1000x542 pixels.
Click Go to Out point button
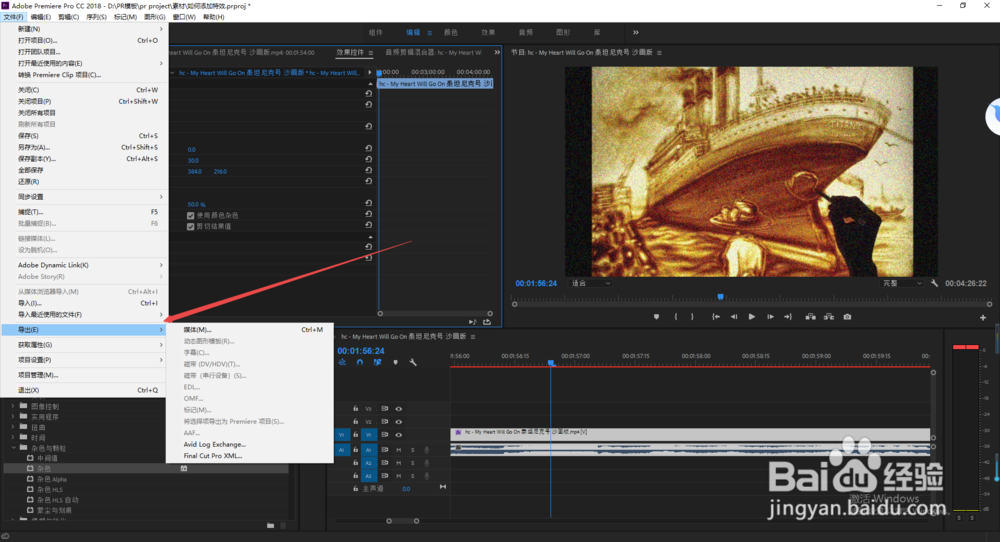788,317
